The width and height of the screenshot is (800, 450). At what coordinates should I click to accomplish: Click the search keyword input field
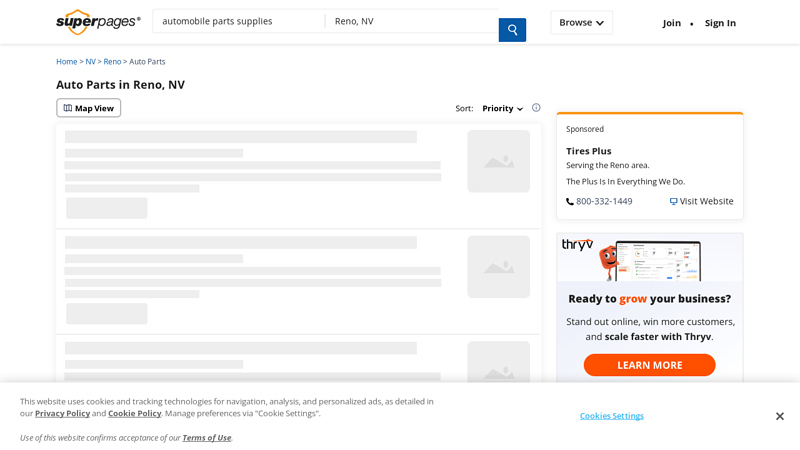pos(238,21)
